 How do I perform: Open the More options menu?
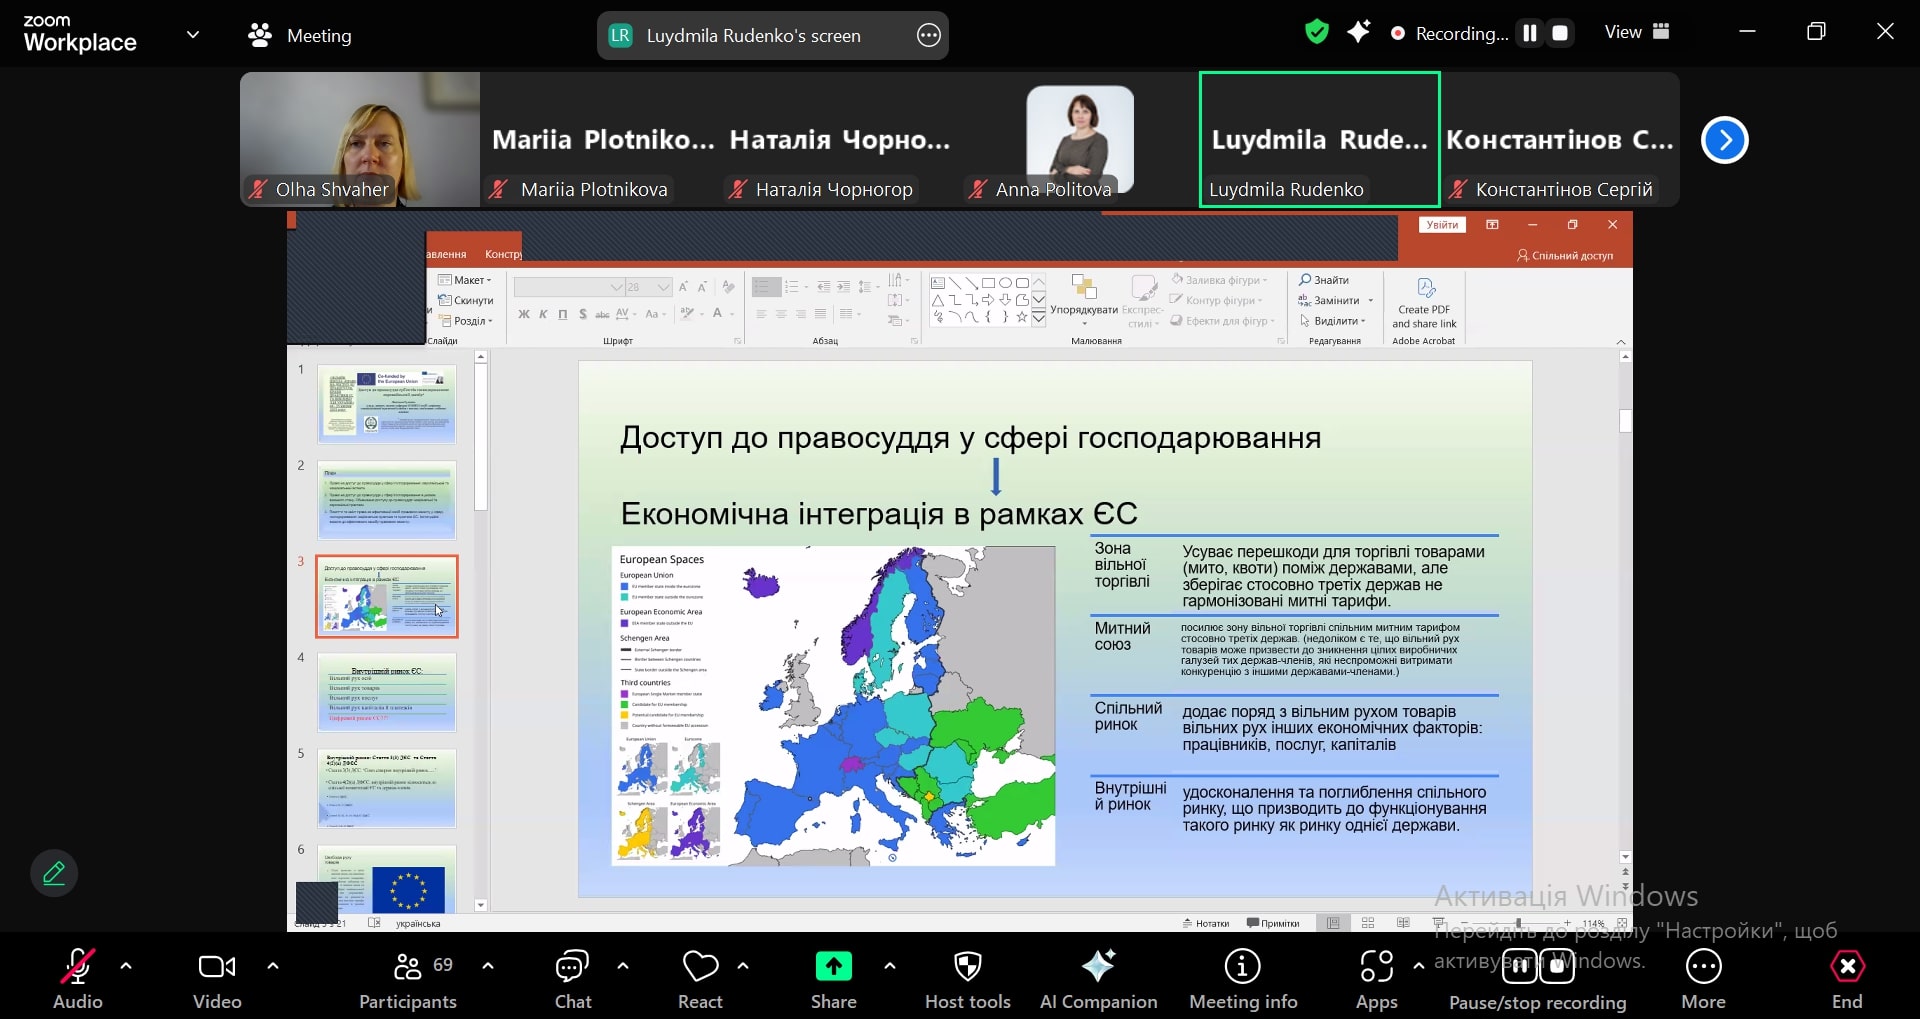(x=1703, y=978)
